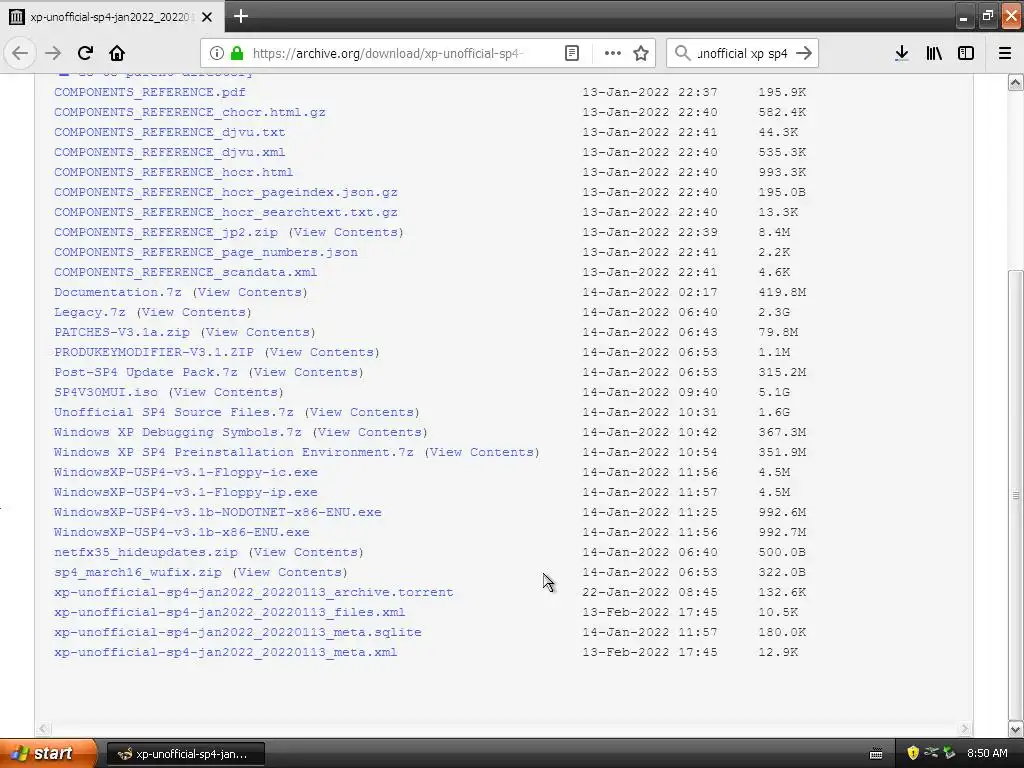Click the search magnifier icon
Viewport: 1024px width, 768px height.
(x=682, y=53)
